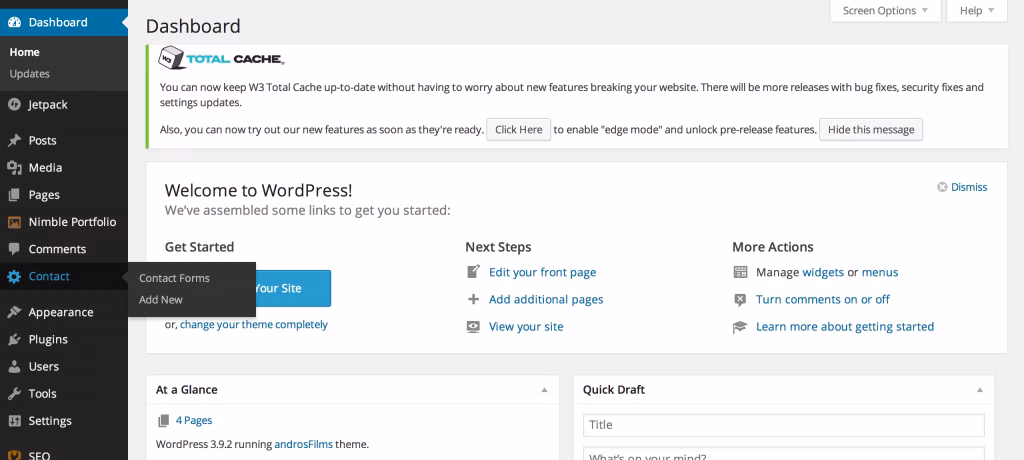Image resolution: width=1024 pixels, height=460 pixels.
Task: Open Edit your front page link
Action: pyautogui.click(x=543, y=272)
